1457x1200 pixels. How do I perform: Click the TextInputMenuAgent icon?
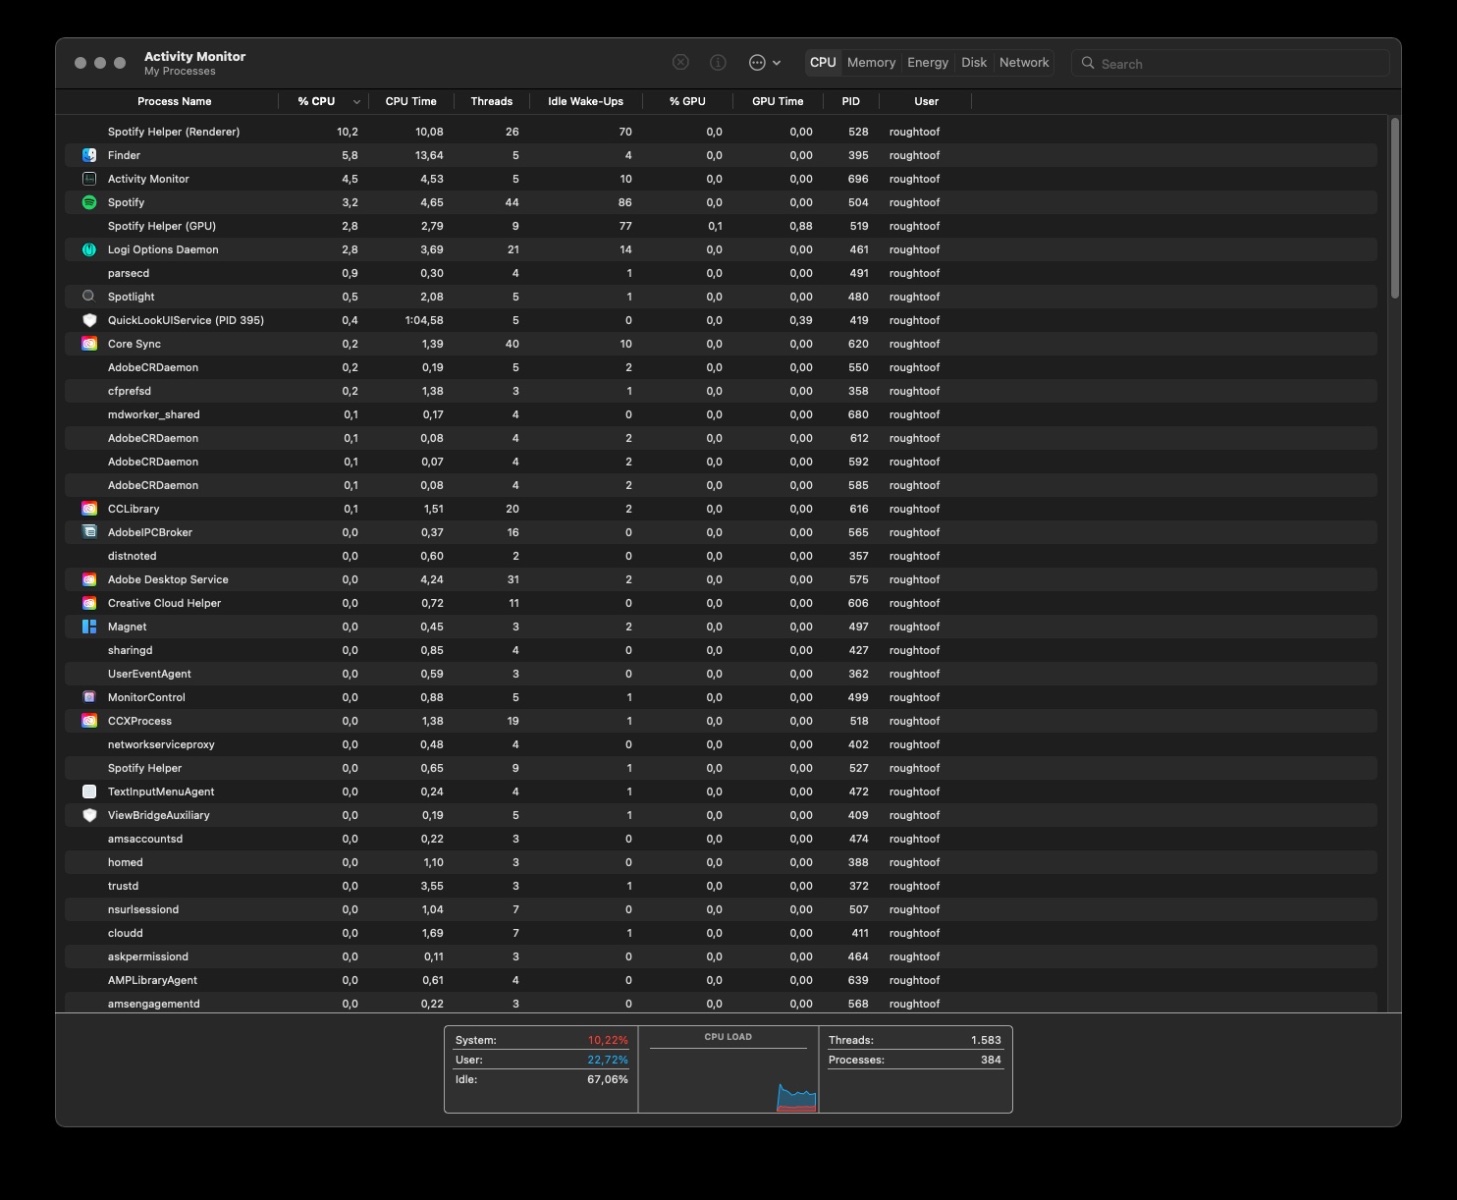(89, 792)
